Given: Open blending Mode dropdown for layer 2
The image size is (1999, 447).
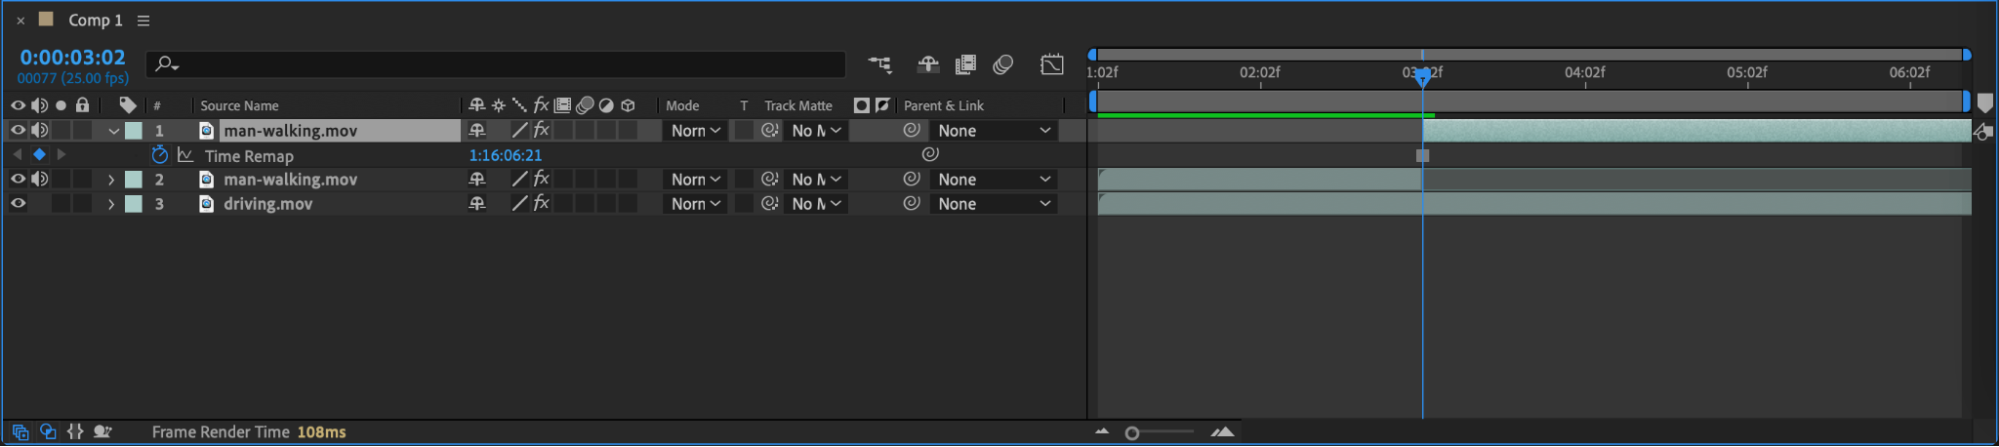Looking at the screenshot, I should [696, 180].
